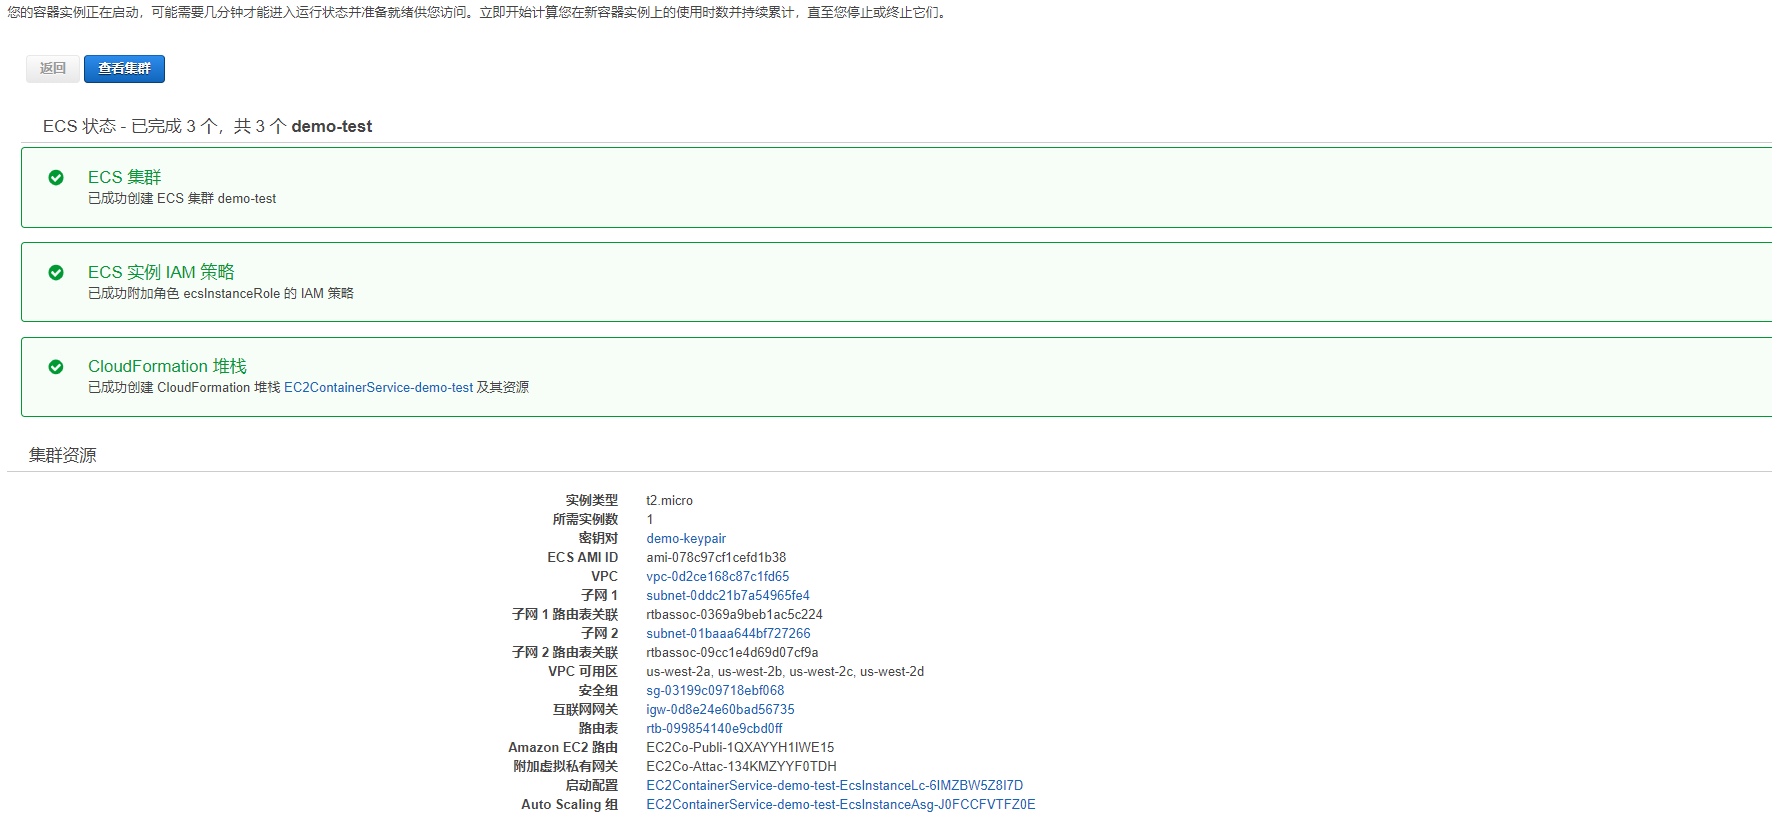The height and width of the screenshot is (816, 1772).
Task: Click the green check icon beside ECS 实例 IAM 策略
Action: click(x=56, y=272)
